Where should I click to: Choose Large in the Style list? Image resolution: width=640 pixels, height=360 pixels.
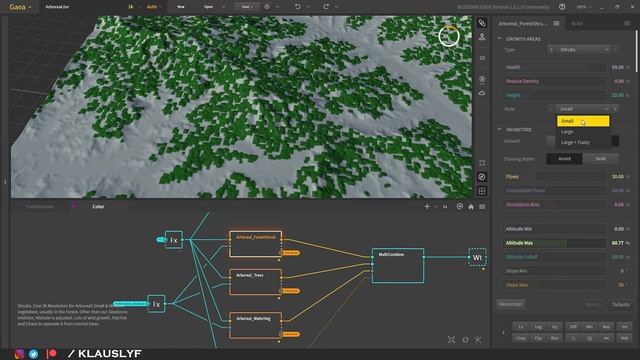pyautogui.click(x=583, y=132)
